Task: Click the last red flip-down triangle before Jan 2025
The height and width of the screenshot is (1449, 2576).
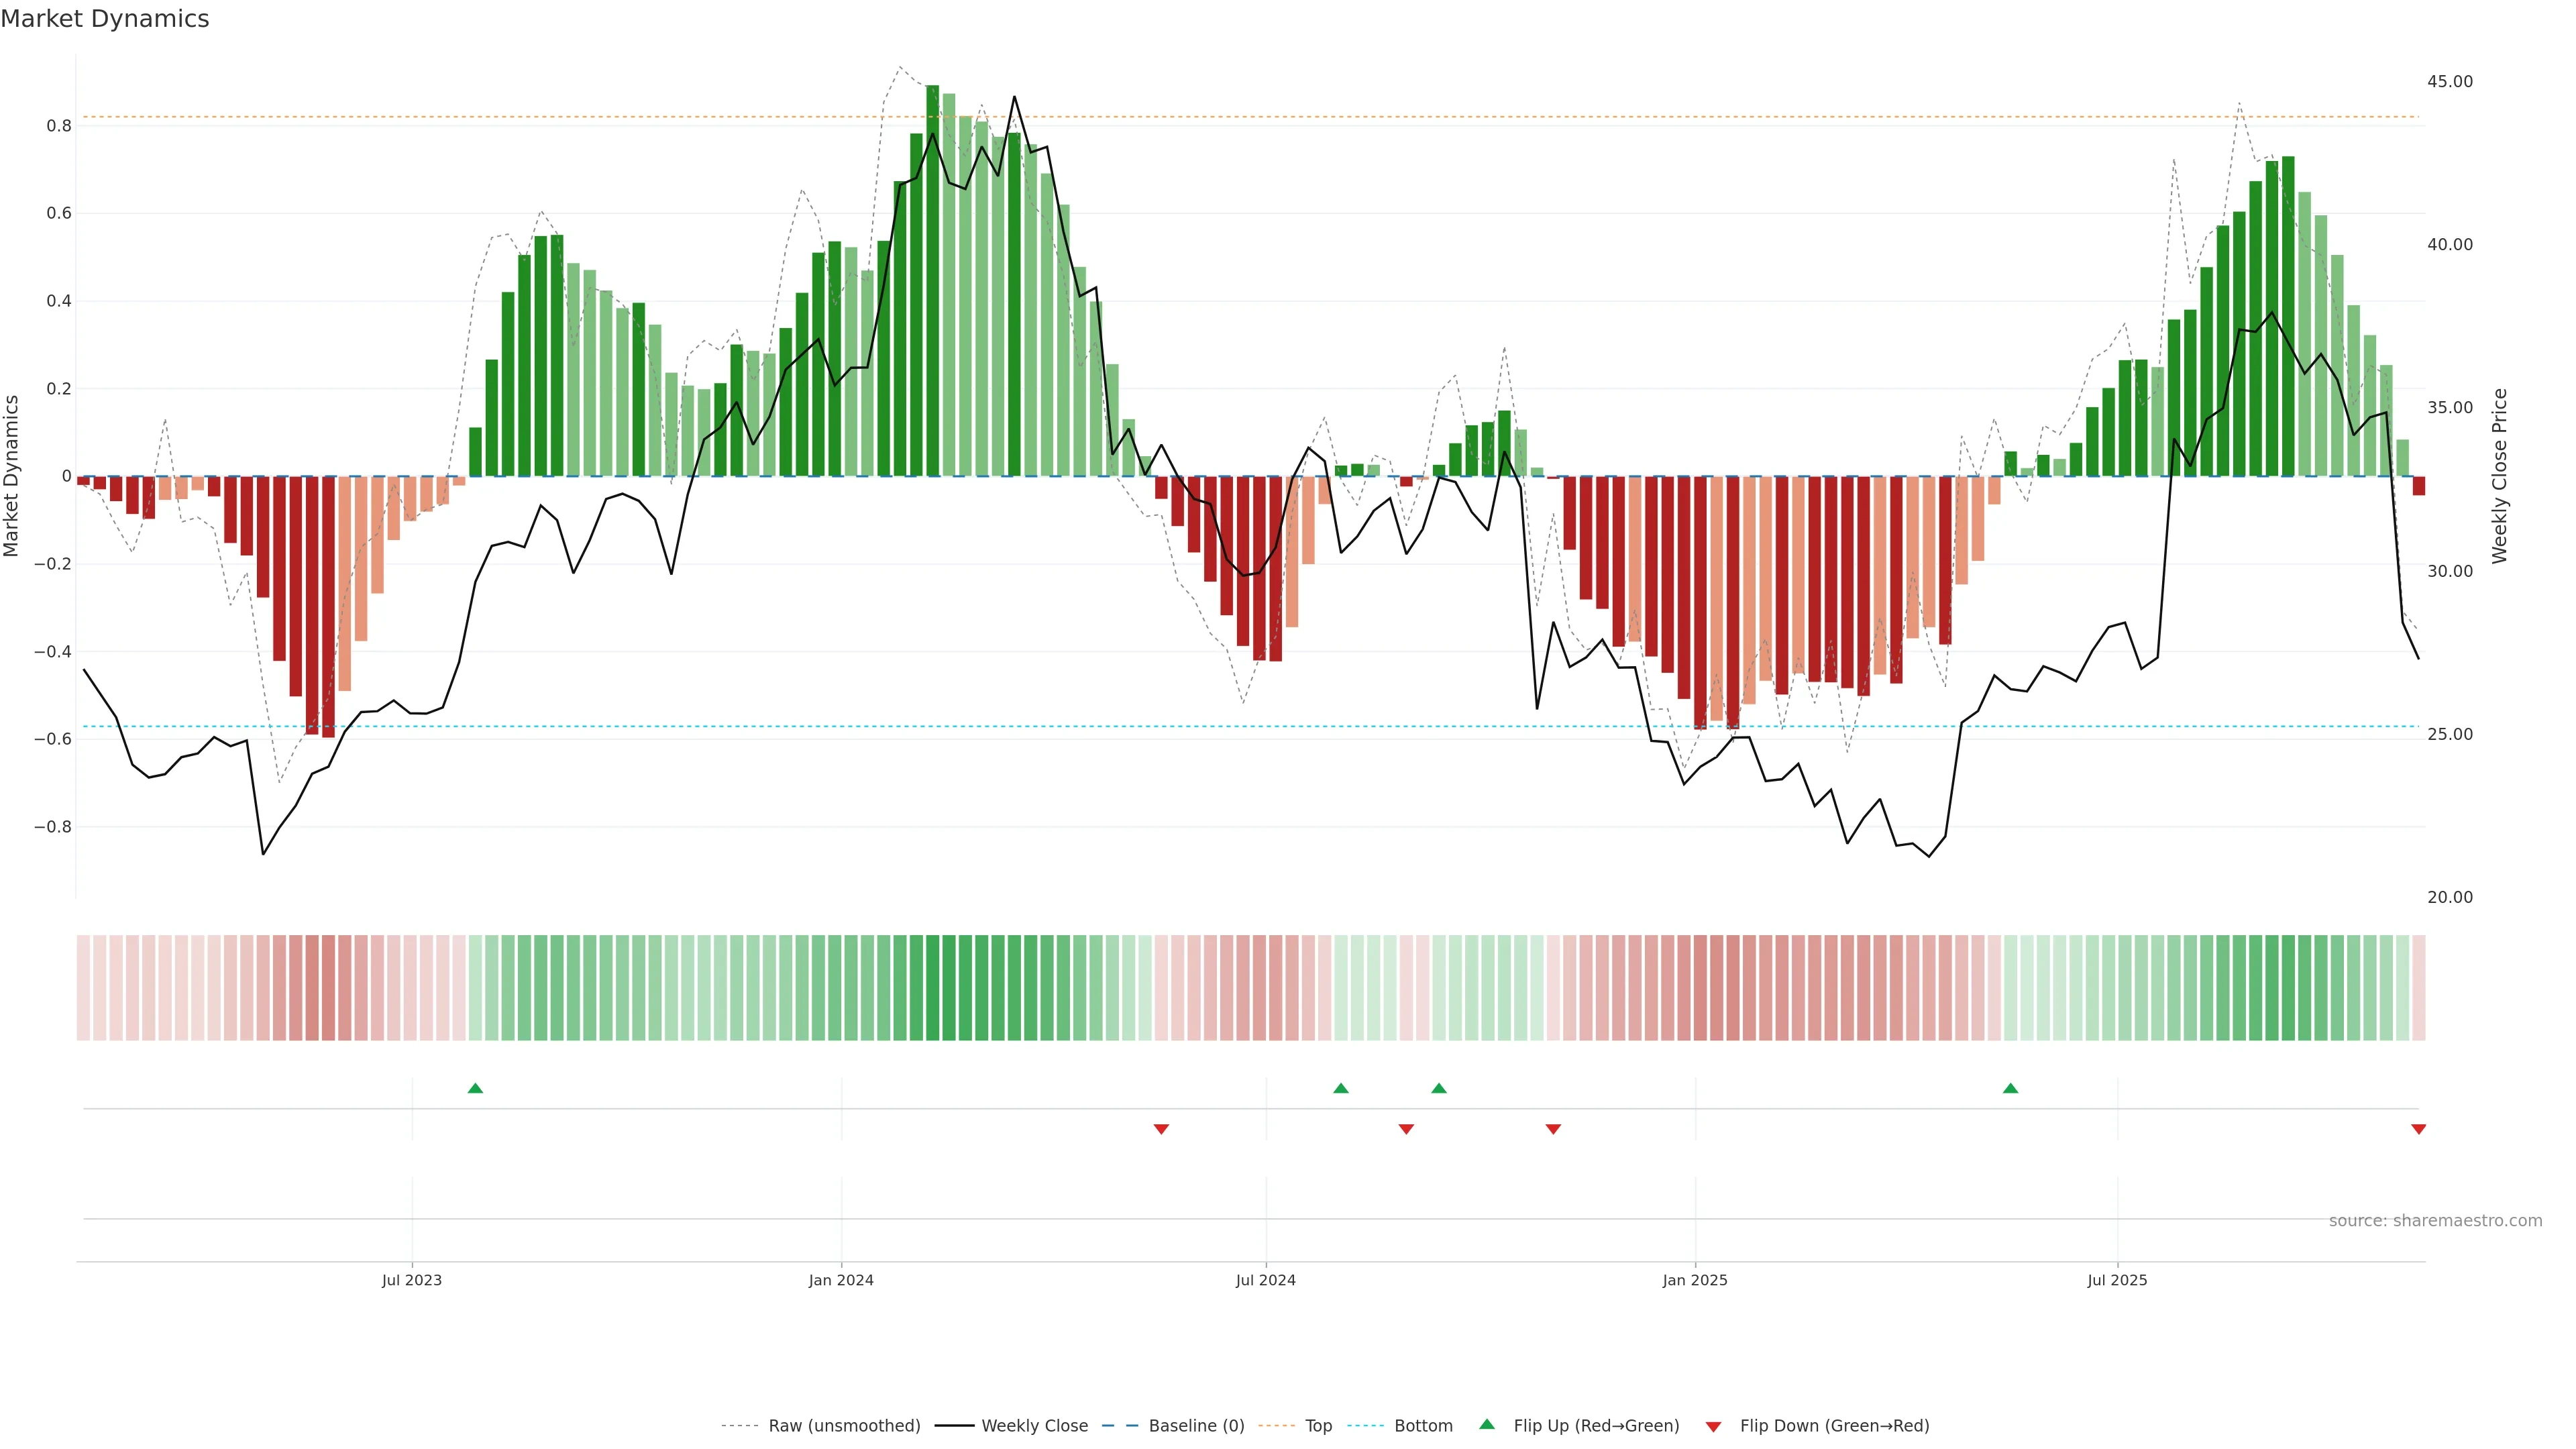Action: click(1553, 1129)
